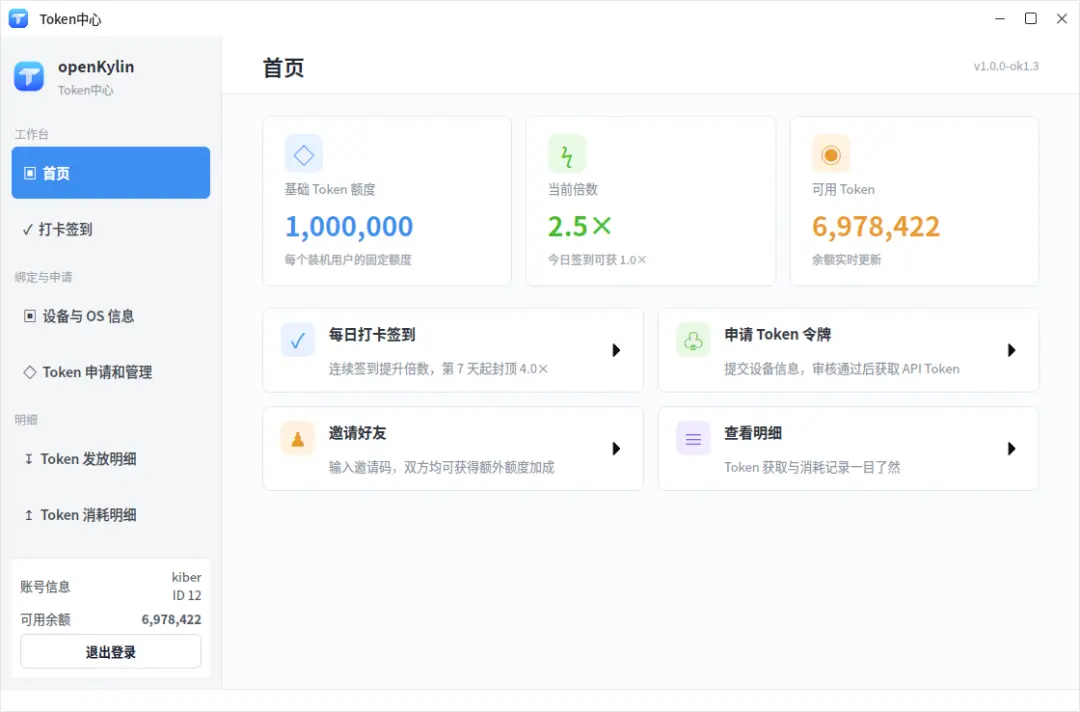This screenshot has width=1080, height=712.
Task: Open the 申请 Token 令牌 card title
Action: pos(778,335)
